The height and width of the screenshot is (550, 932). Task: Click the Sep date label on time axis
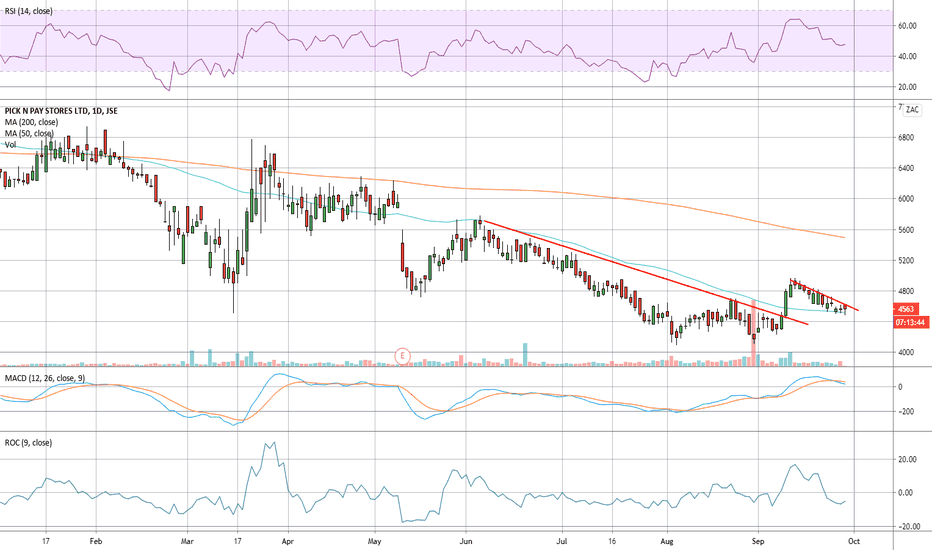click(758, 542)
